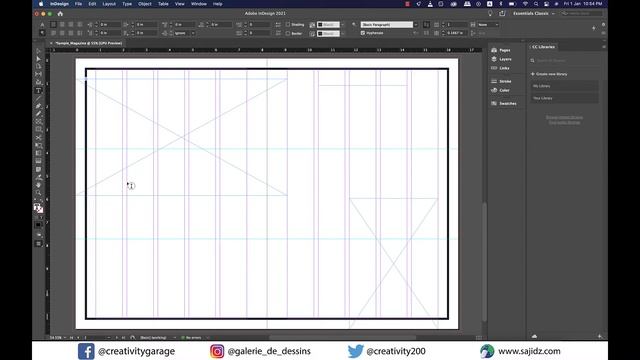Open the Type menu

tap(127, 4)
